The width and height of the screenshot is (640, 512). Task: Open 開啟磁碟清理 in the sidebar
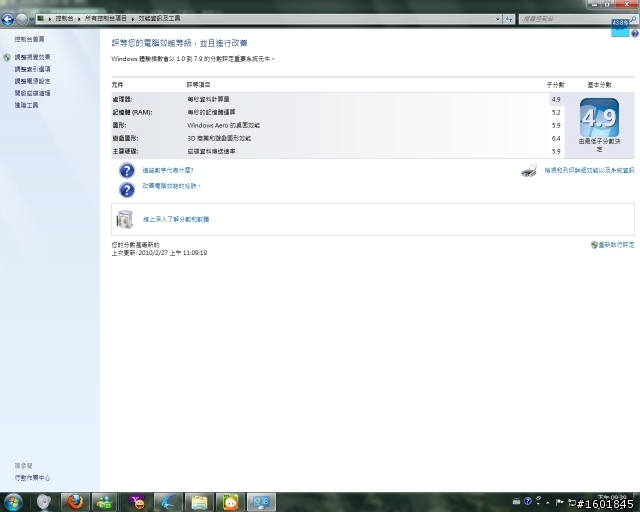coord(33,93)
